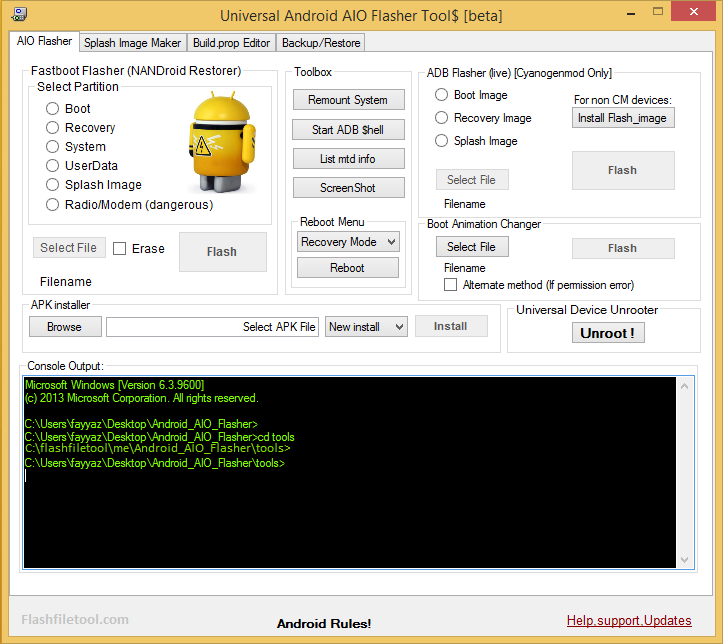Start ADB Shell from the Toolbox
The width and height of the screenshot is (723, 644).
coord(349,130)
